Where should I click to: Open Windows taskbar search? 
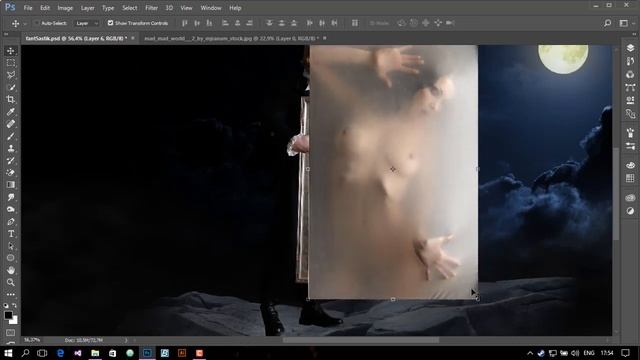(25, 353)
